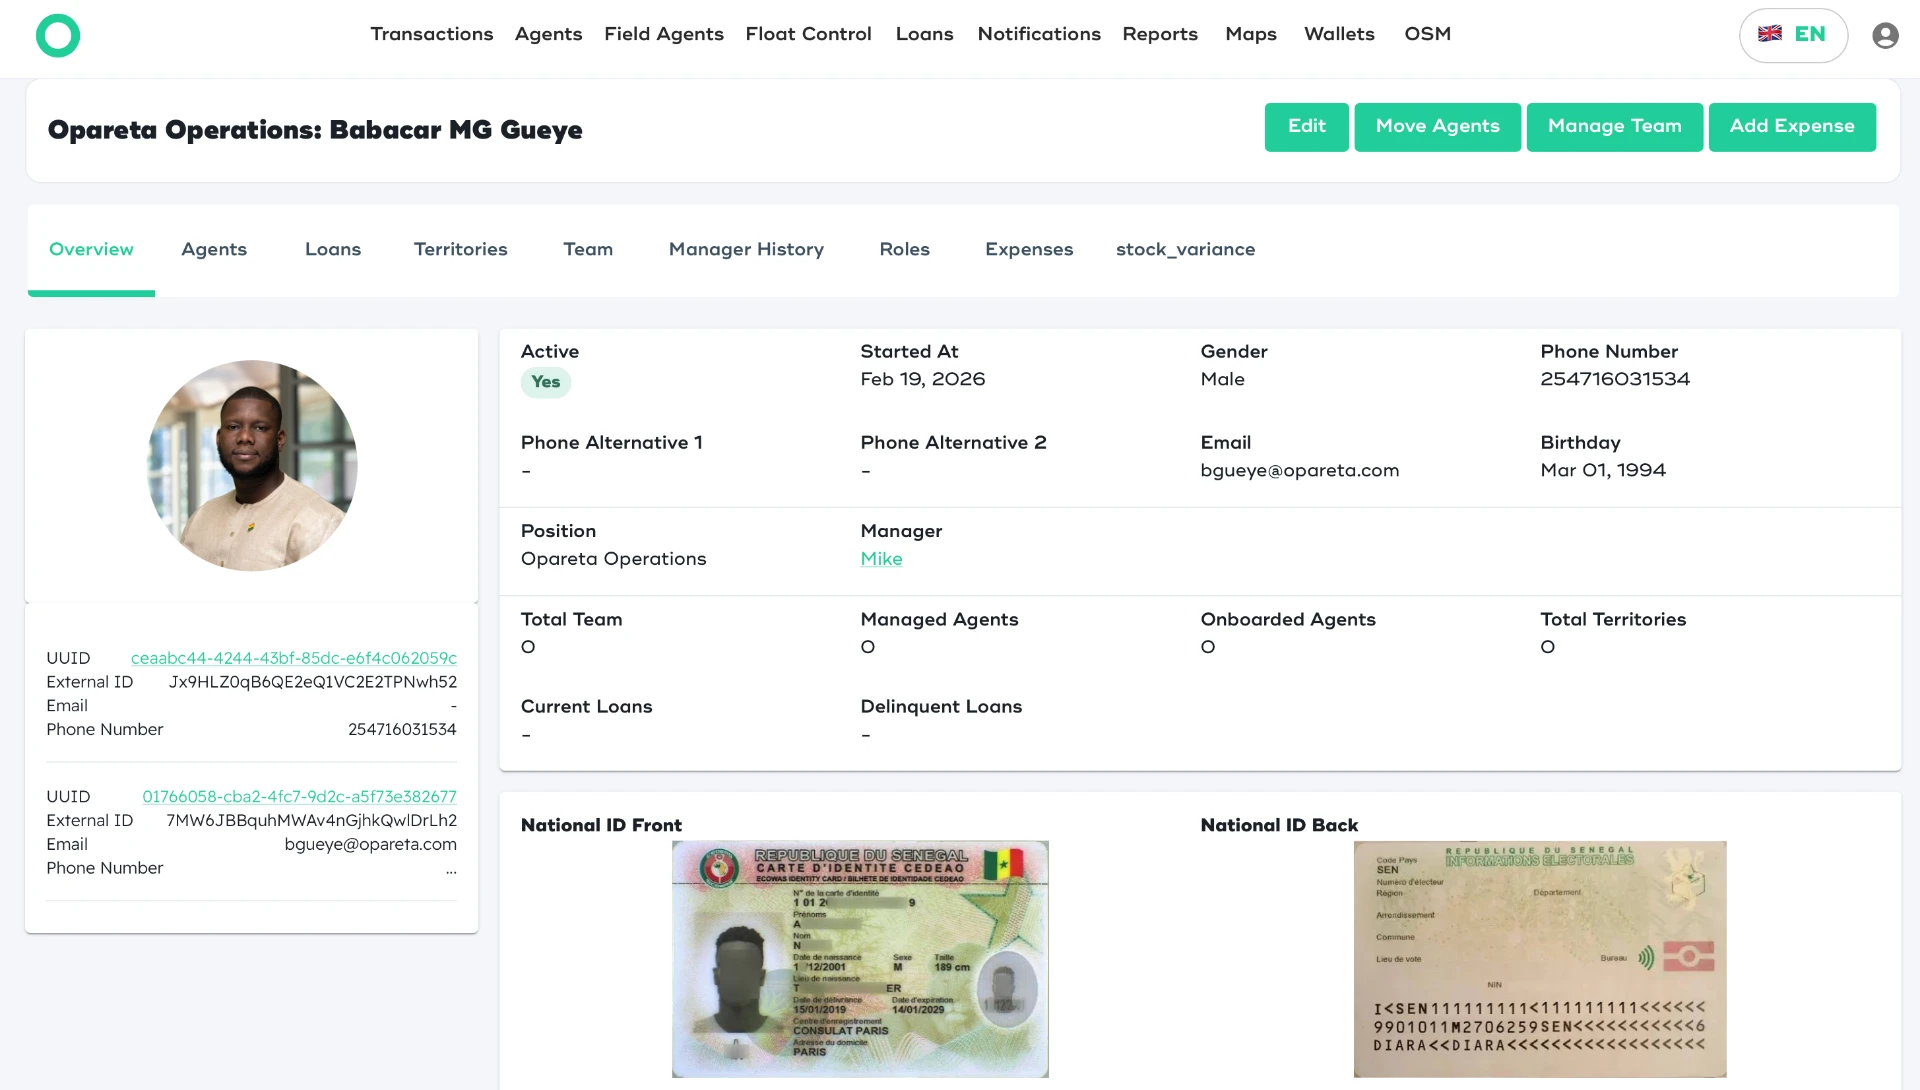
Task: Open the EN language selector
Action: coord(1793,35)
